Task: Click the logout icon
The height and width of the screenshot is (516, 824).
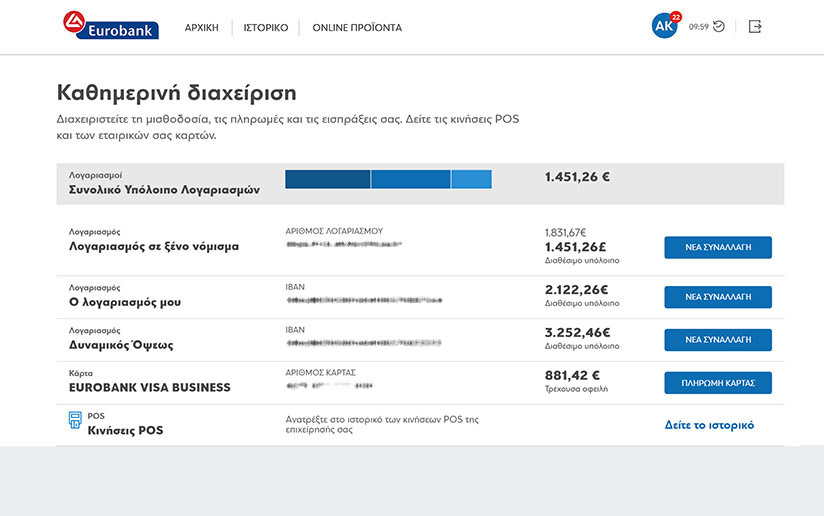Action: 755,26
